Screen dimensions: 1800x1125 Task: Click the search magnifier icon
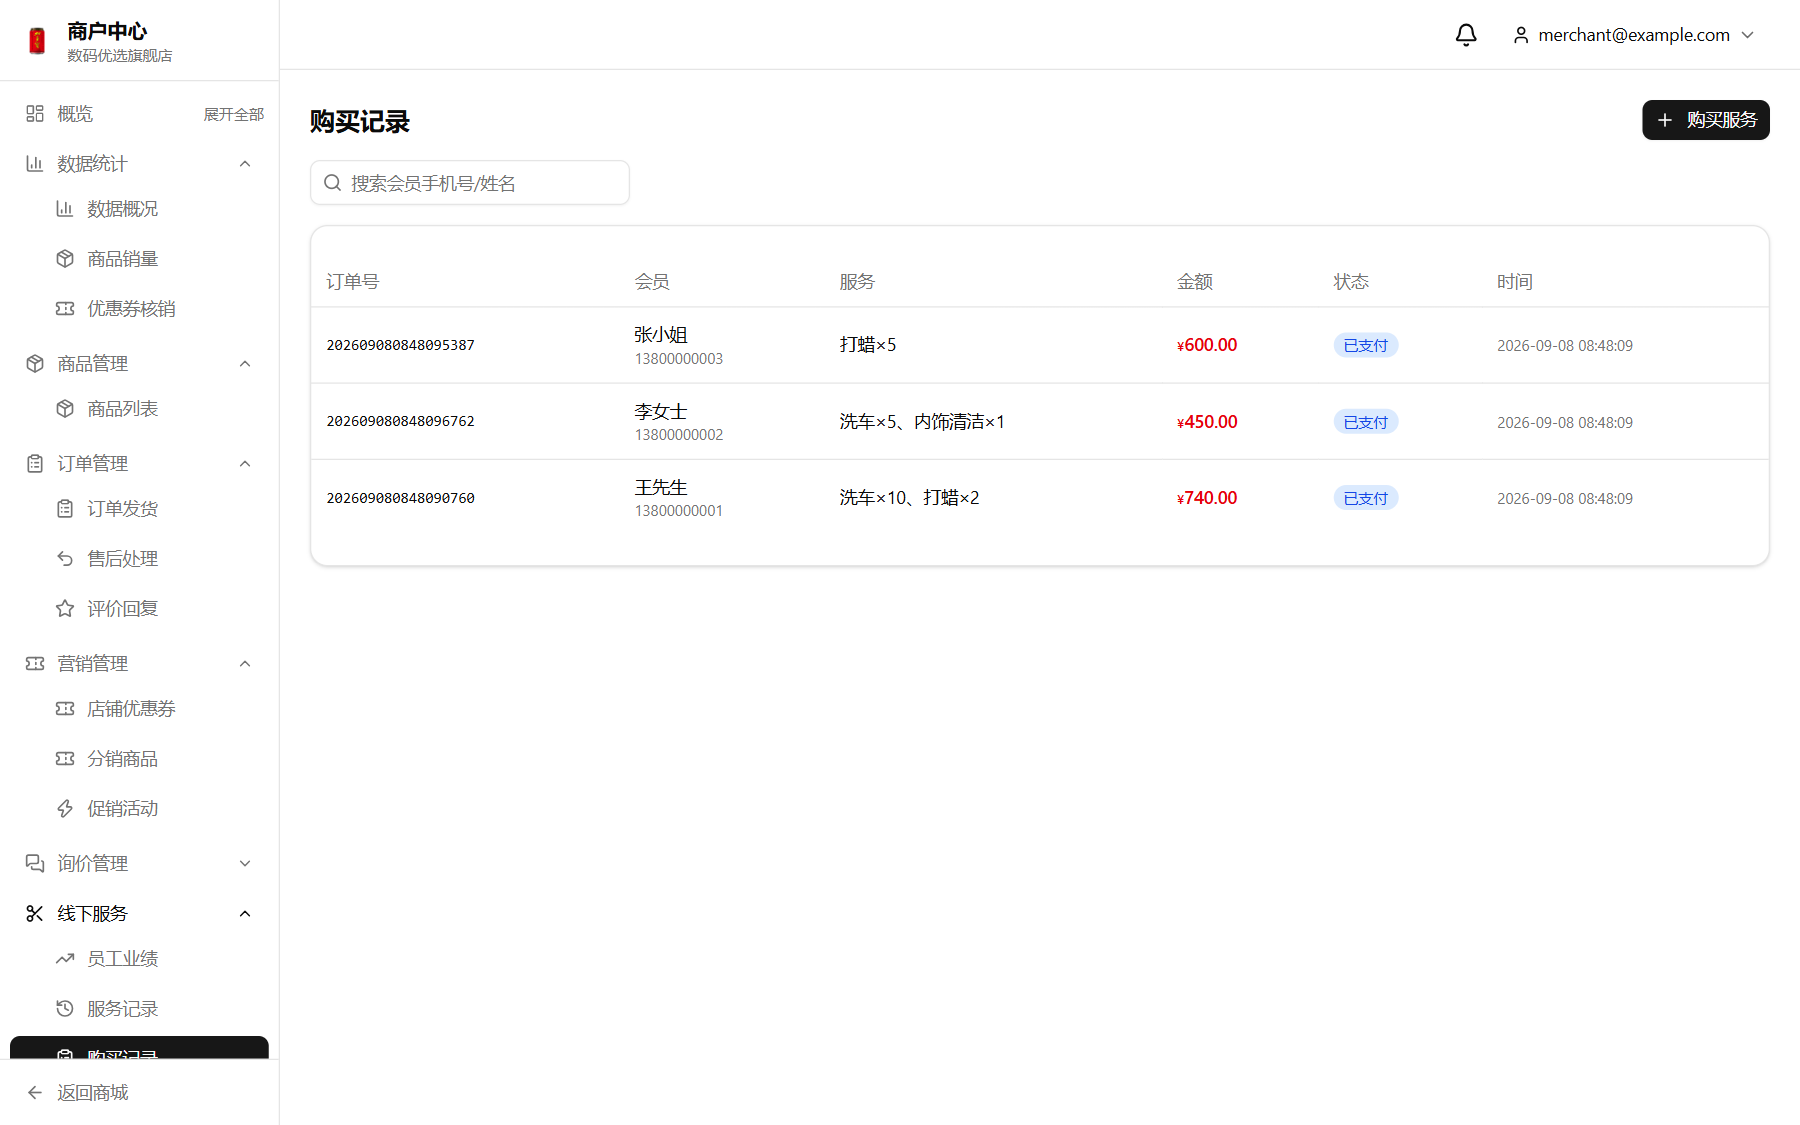[x=333, y=183]
